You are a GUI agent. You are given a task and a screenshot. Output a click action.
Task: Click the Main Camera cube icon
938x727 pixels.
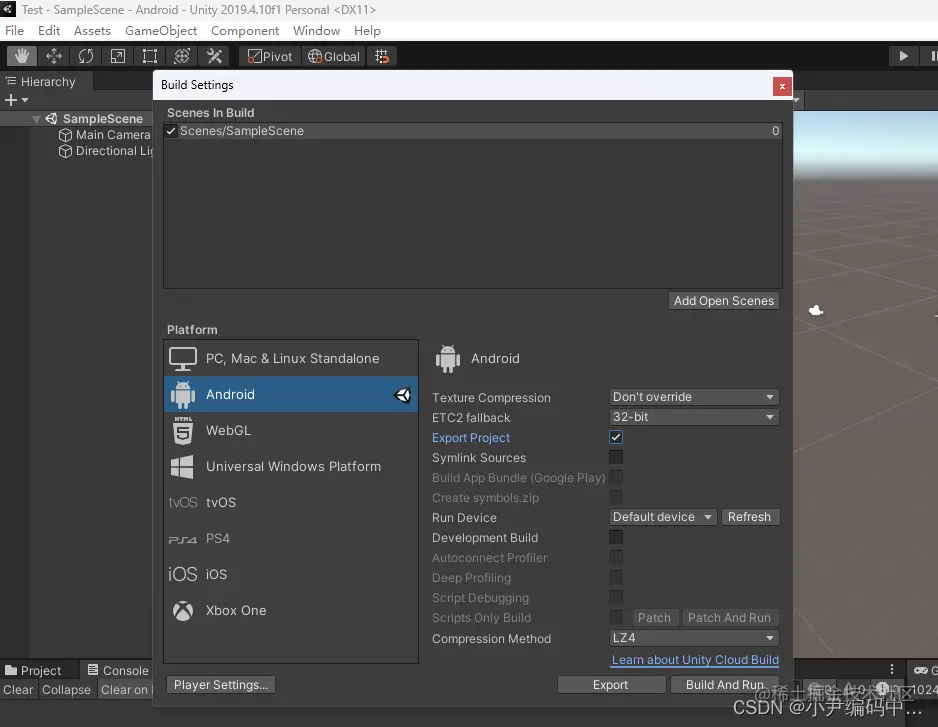(65, 135)
